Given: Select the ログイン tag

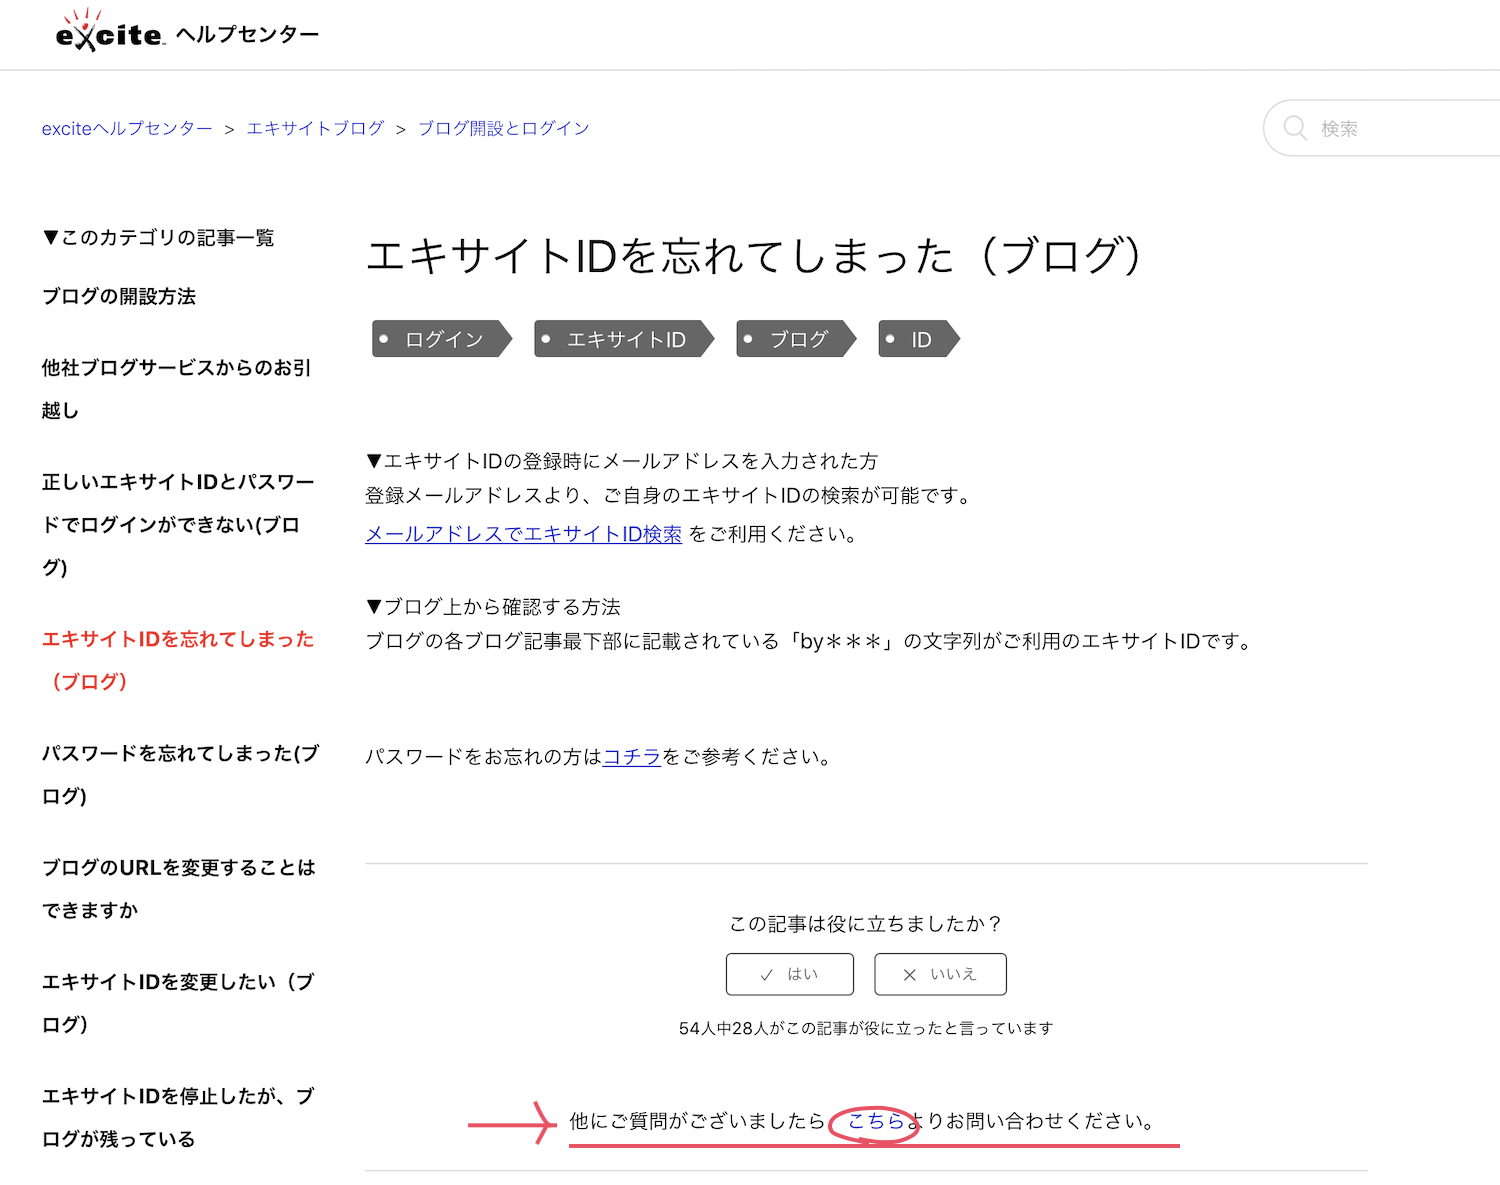Looking at the screenshot, I should [442, 339].
